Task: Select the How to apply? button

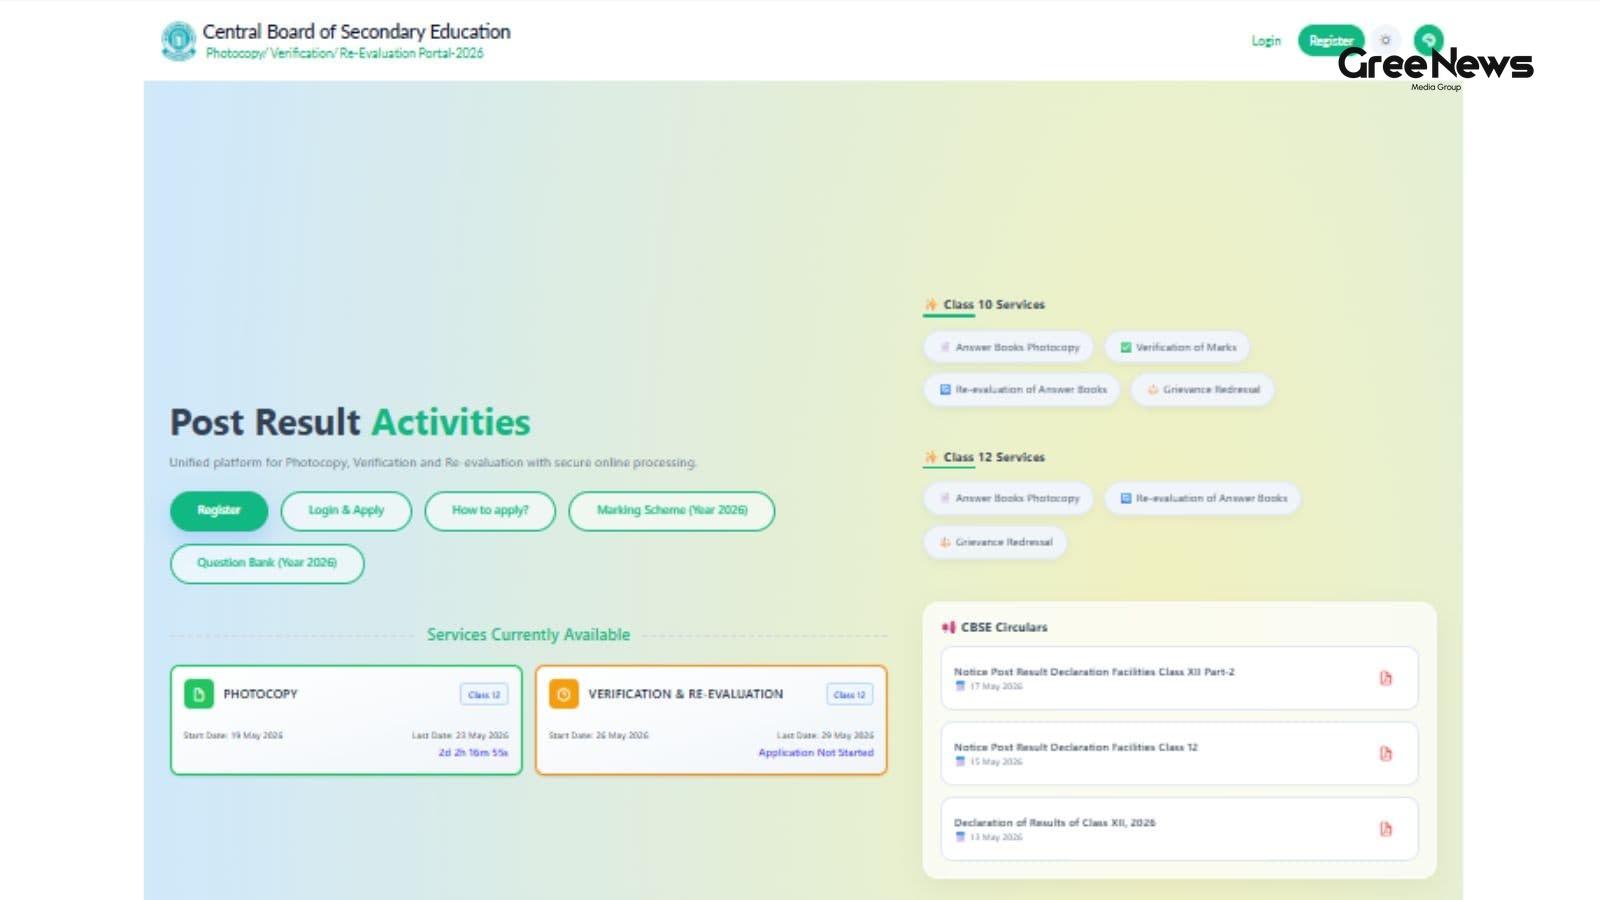Action: tap(490, 511)
